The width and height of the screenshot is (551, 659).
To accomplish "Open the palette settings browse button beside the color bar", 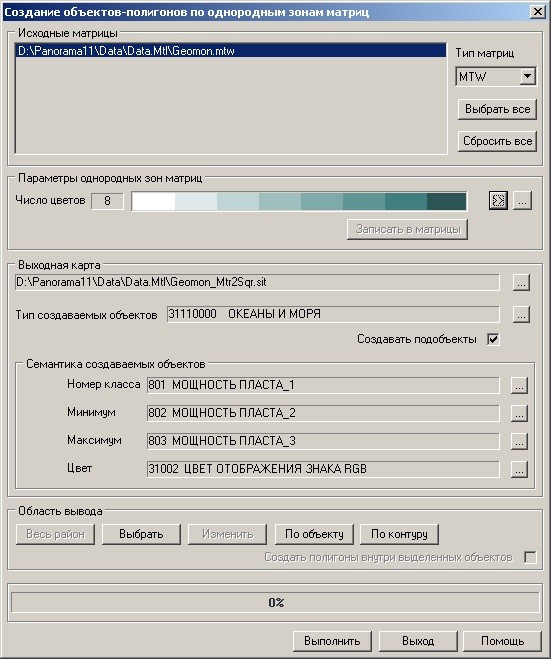I will pyautogui.click(x=522, y=200).
